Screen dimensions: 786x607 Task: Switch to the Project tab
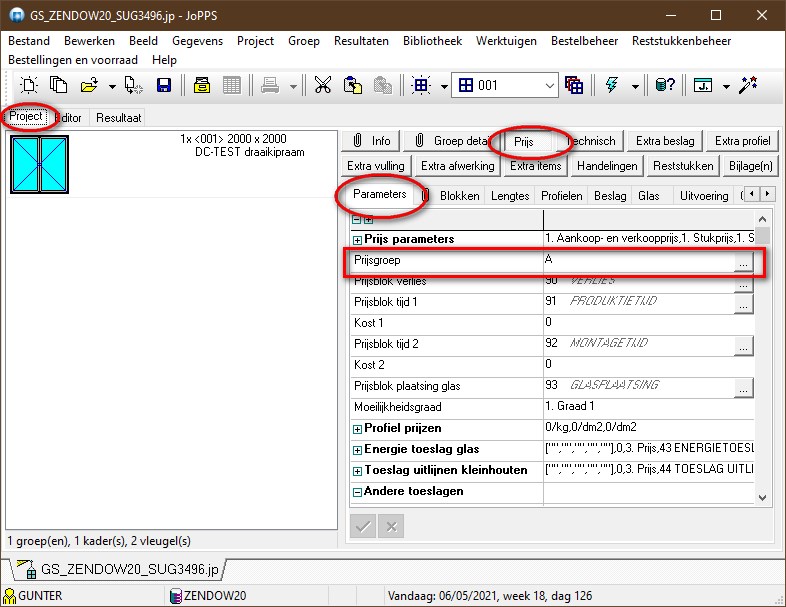pos(26,116)
